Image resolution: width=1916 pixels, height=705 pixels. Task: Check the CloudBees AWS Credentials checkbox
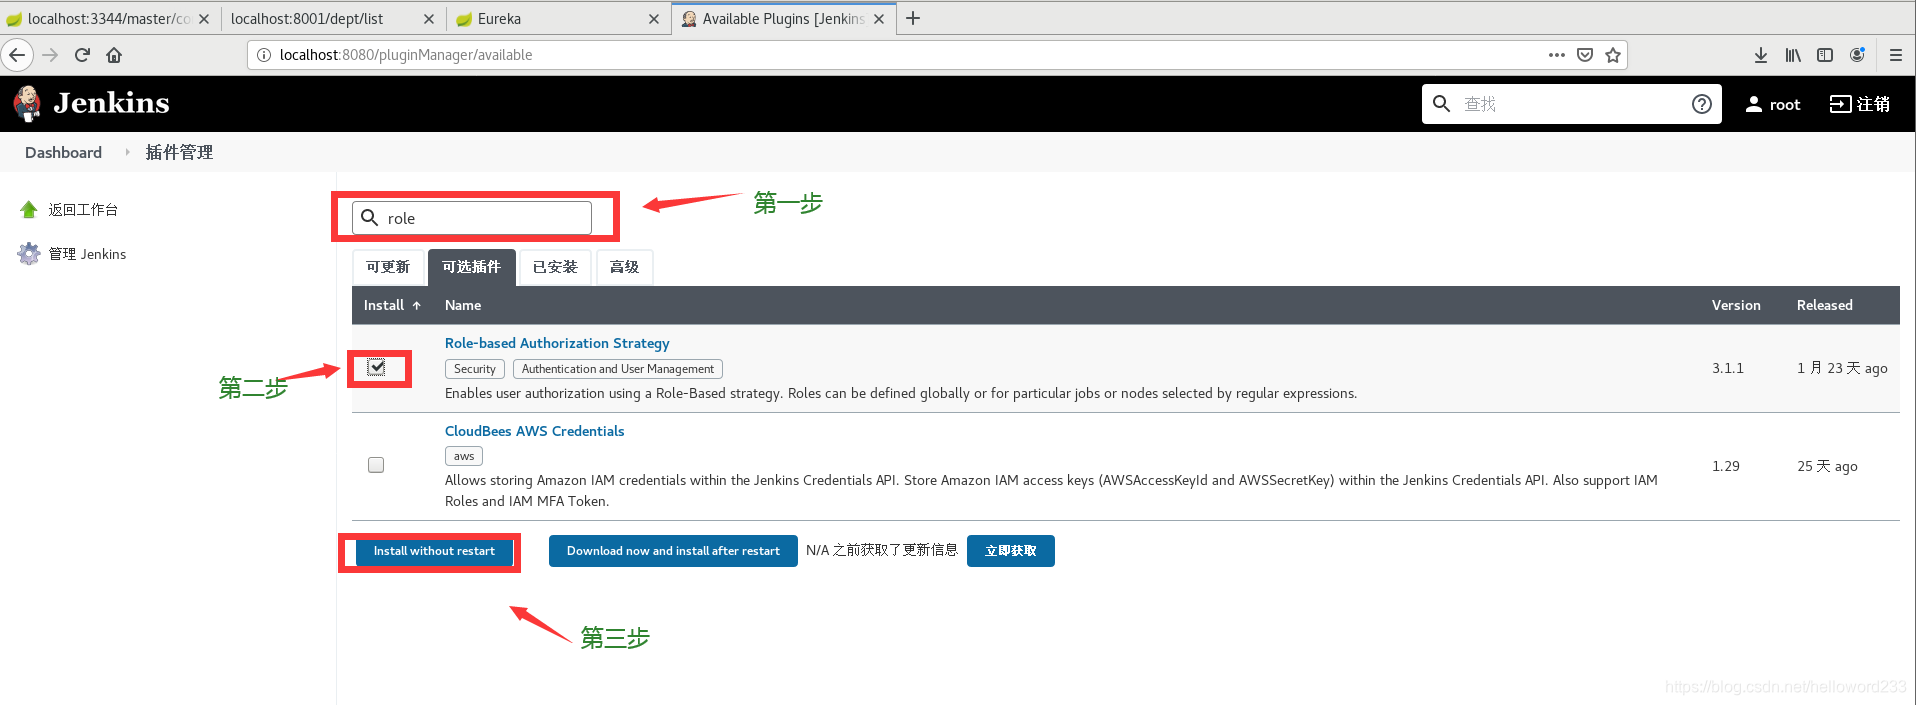coord(376,465)
